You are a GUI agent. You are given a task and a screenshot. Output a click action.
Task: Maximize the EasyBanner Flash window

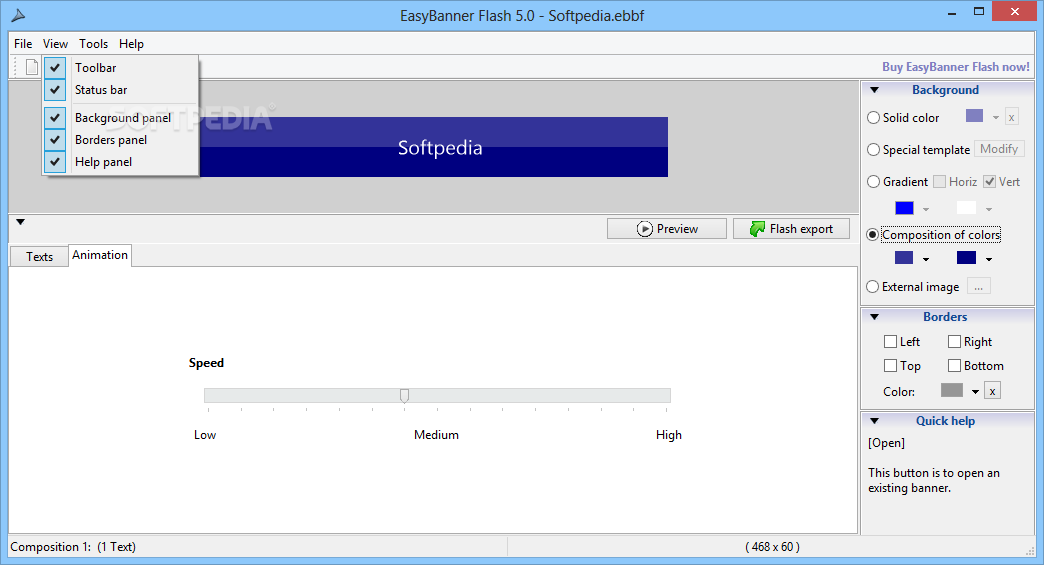979,11
